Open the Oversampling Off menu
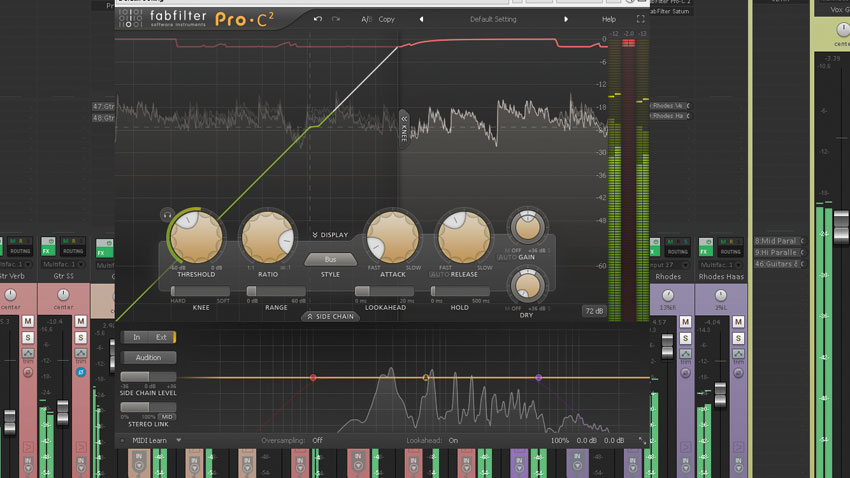 [317, 441]
